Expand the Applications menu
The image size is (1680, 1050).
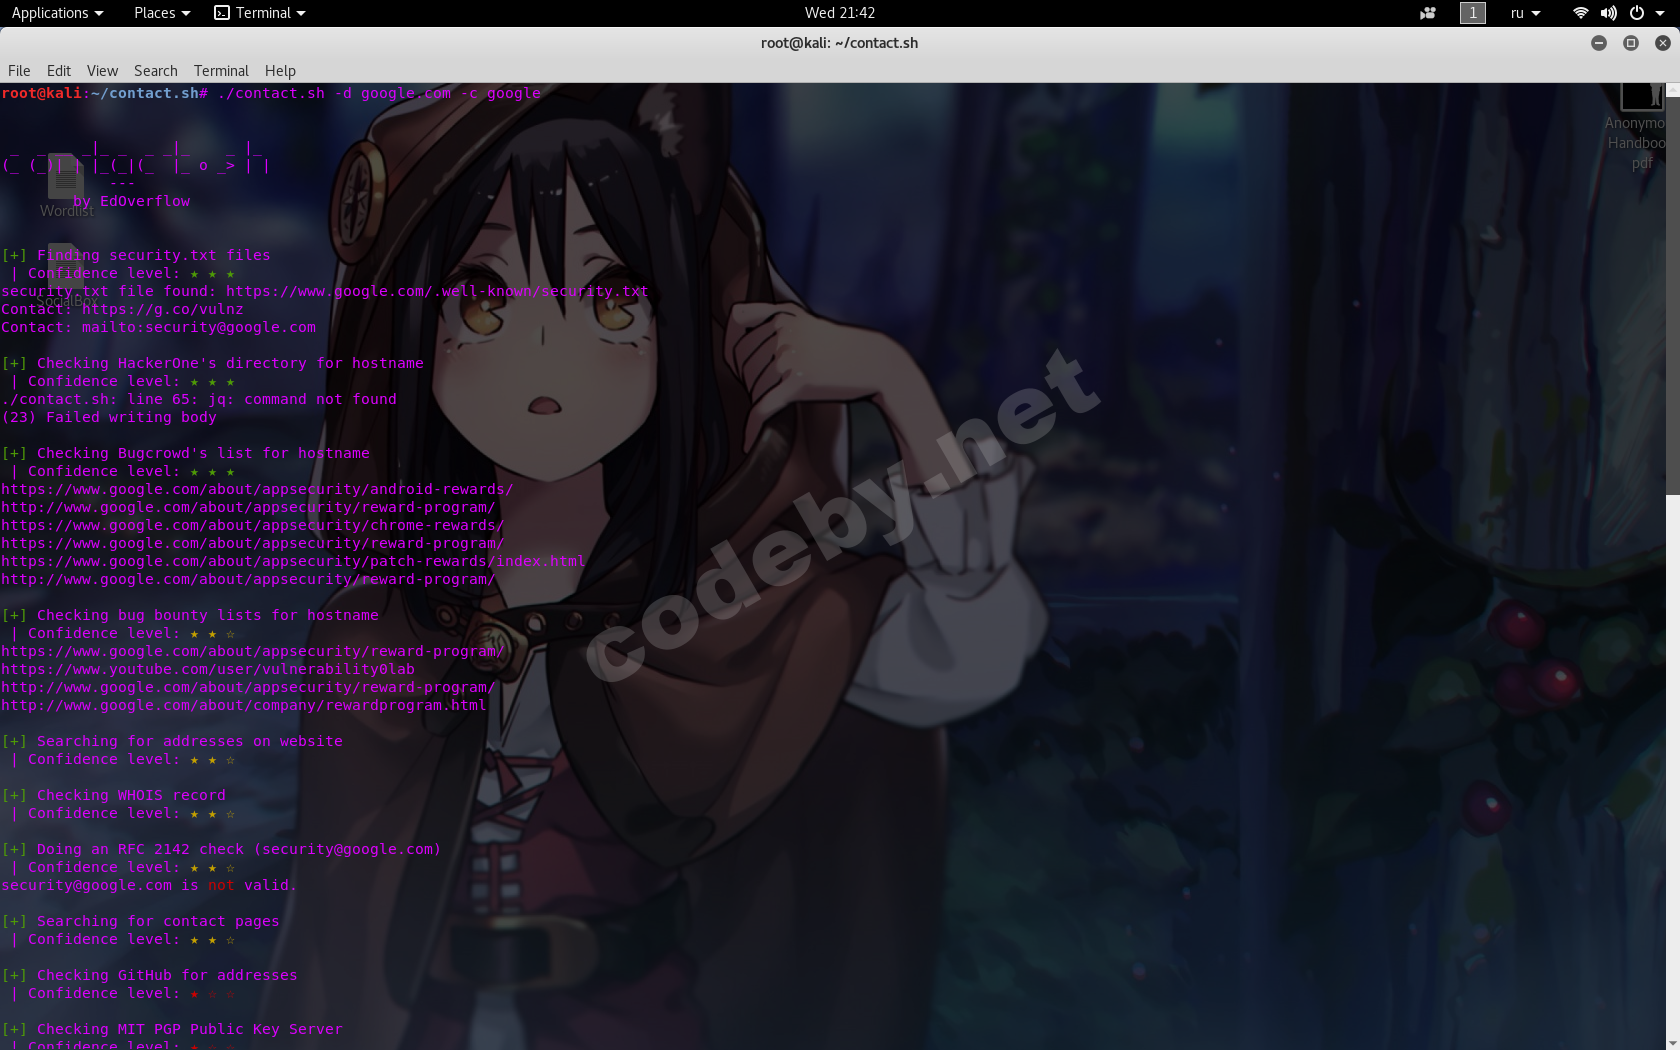pyautogui.click(x=51, y=13)
